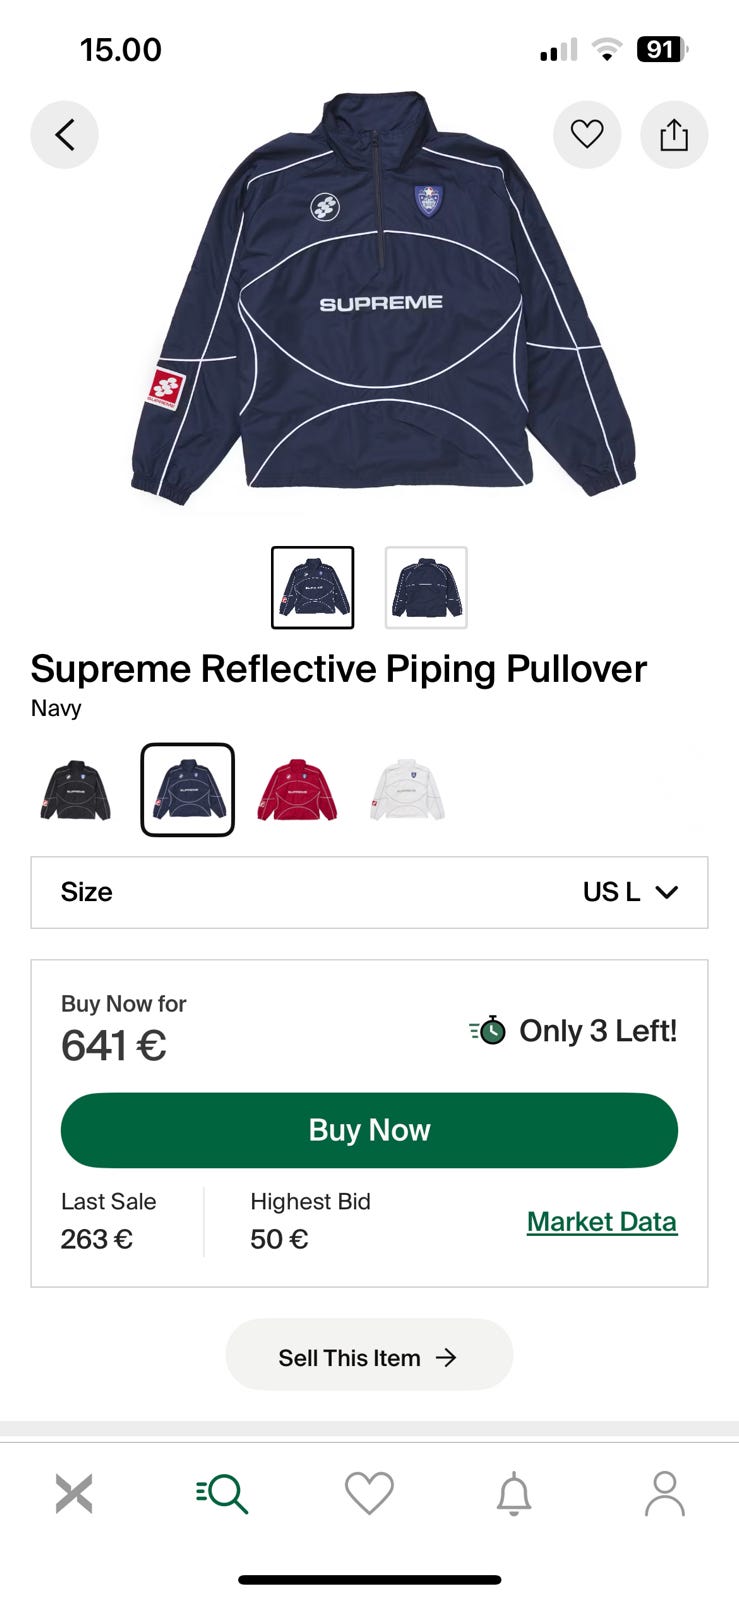Open the Market Data link
This screenshot has height=1600, width=739.
tap(602, 1221)
